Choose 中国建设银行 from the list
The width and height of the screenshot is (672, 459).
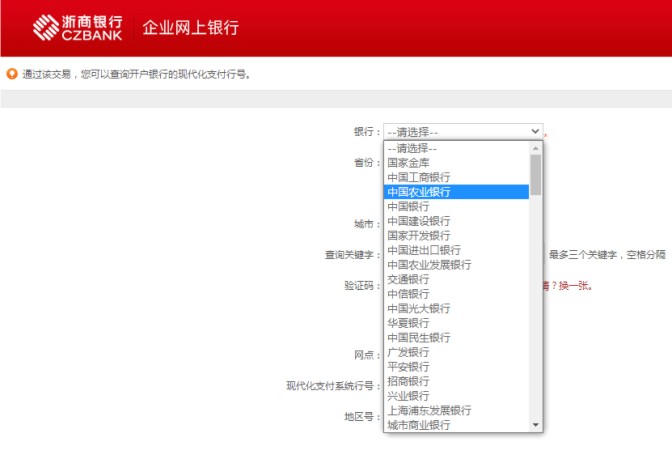[x=456, y=221]
